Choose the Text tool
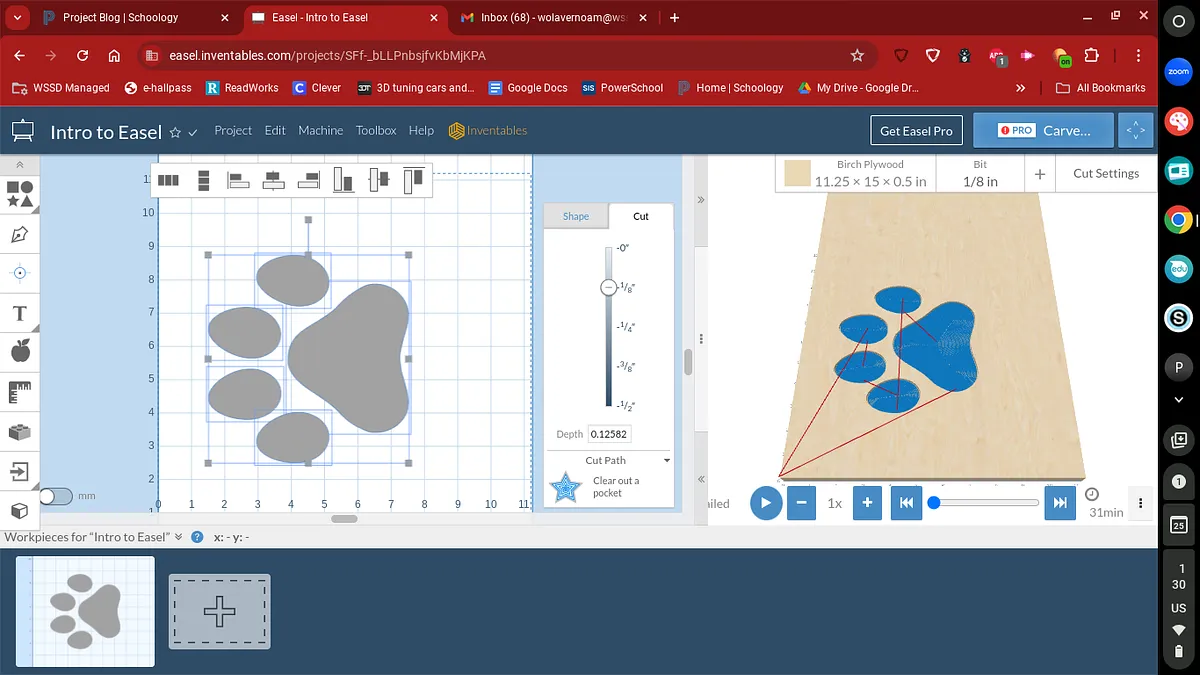 click(x=19, y=314)
